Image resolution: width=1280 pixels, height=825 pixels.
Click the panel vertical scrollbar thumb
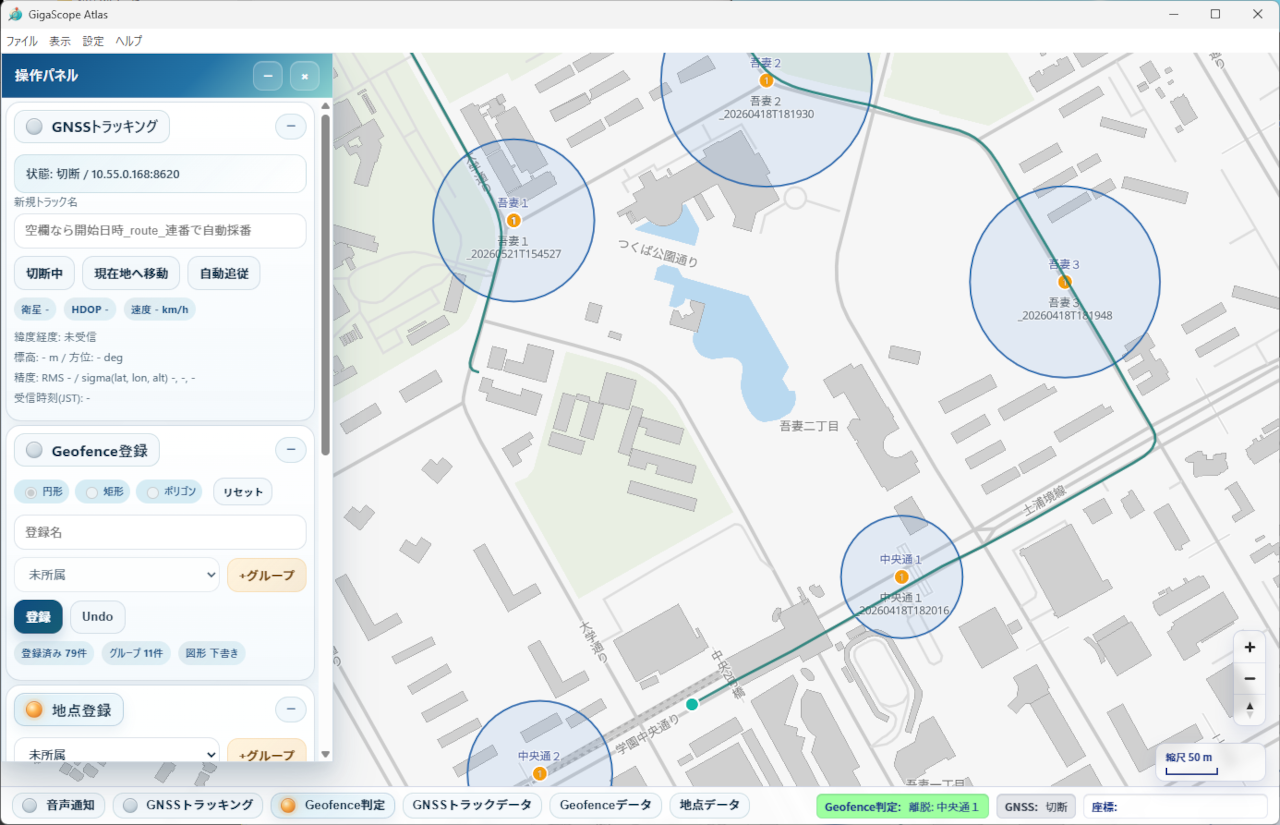click(x=325, y=285)
